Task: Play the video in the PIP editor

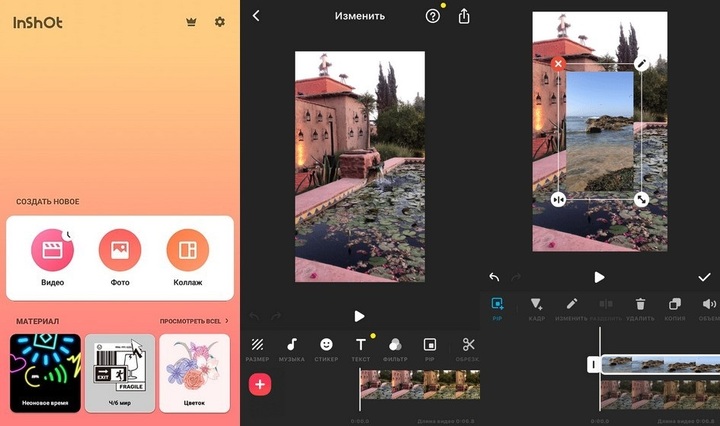Action: (x=599, y=277)
